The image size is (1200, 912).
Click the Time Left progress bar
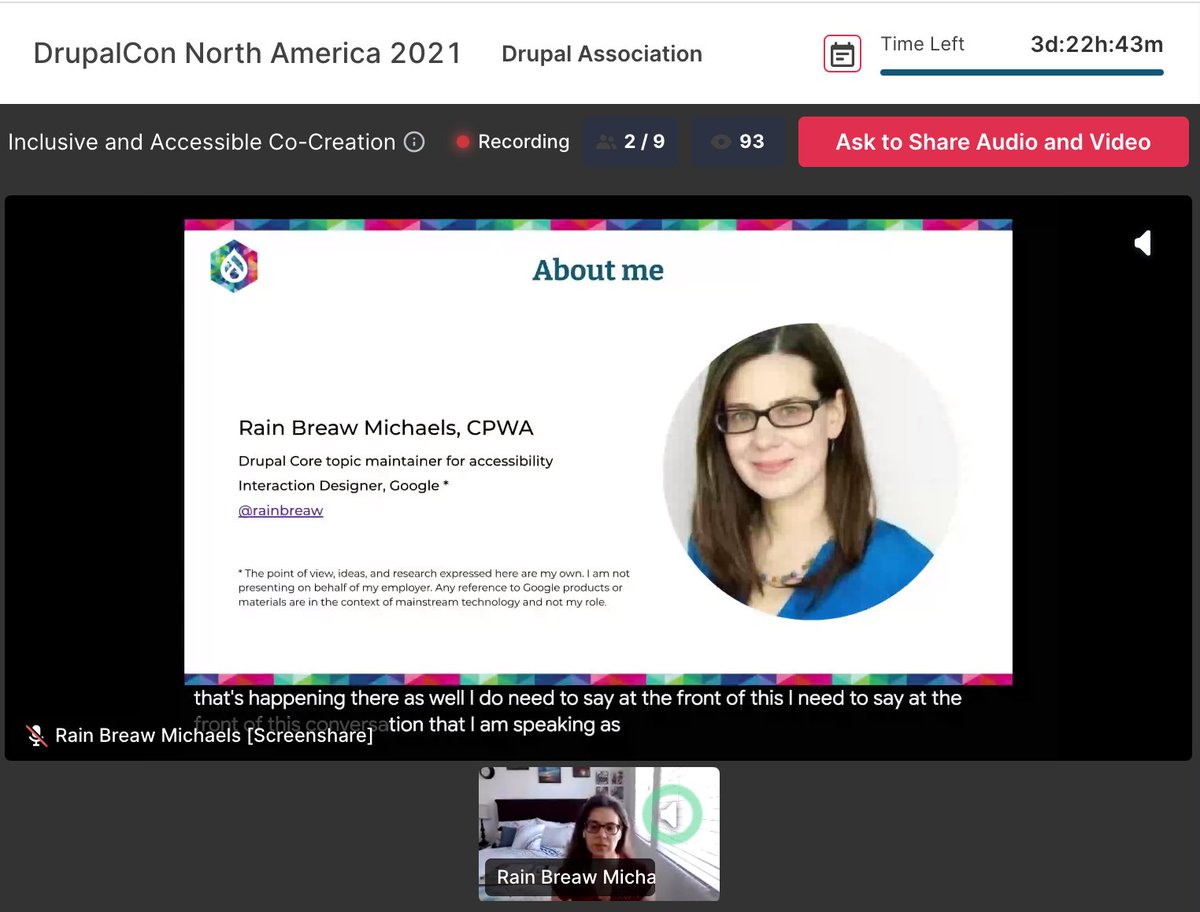[1022, 72]
